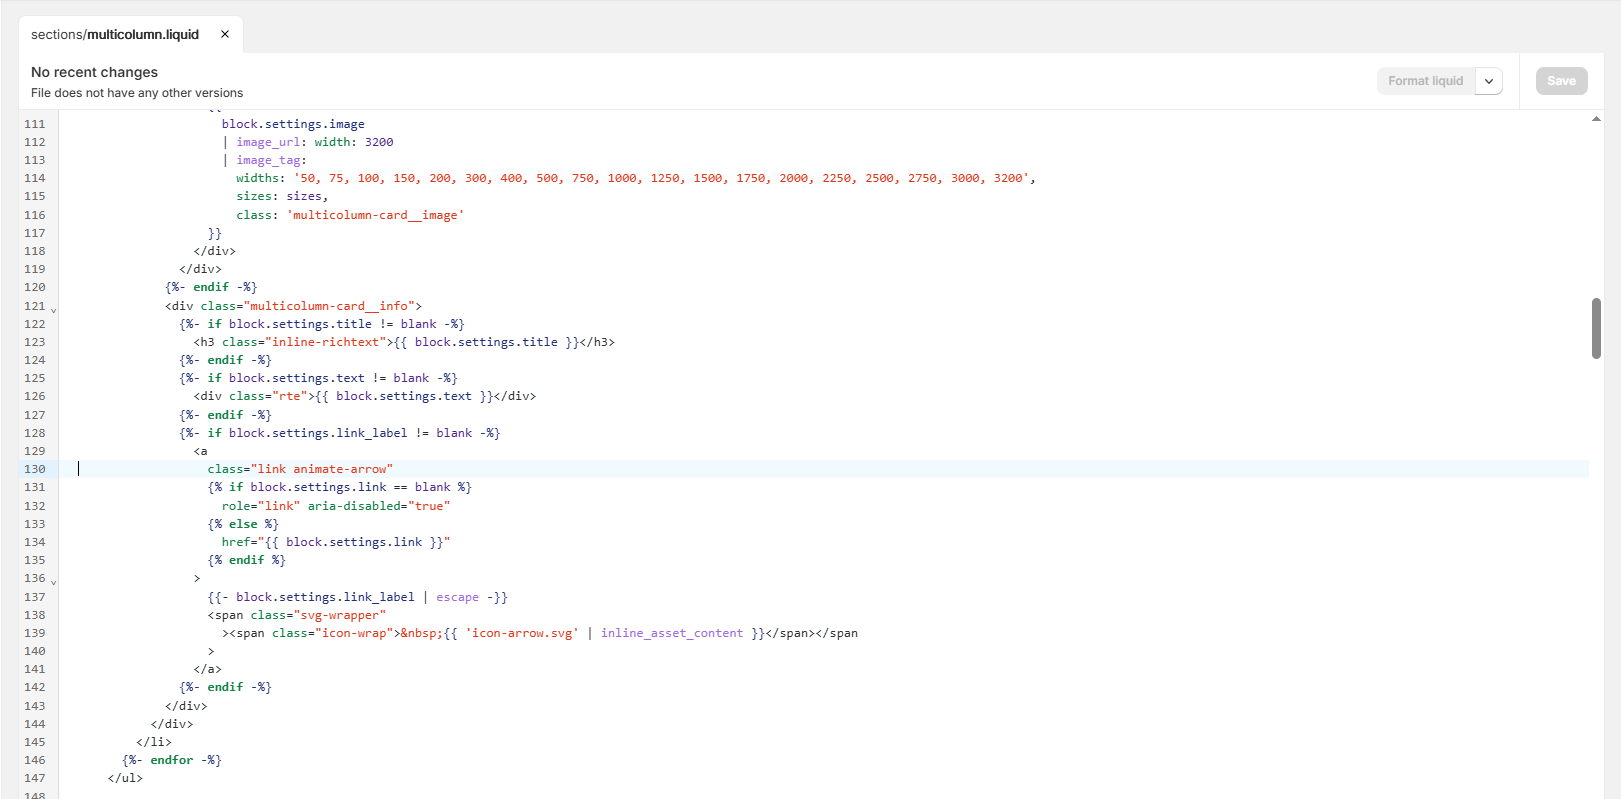Image resolution: width=1621 pixels, height=799 pixels.
Task: Click line number 130 in the gutter
Action: tap(35, 469)
